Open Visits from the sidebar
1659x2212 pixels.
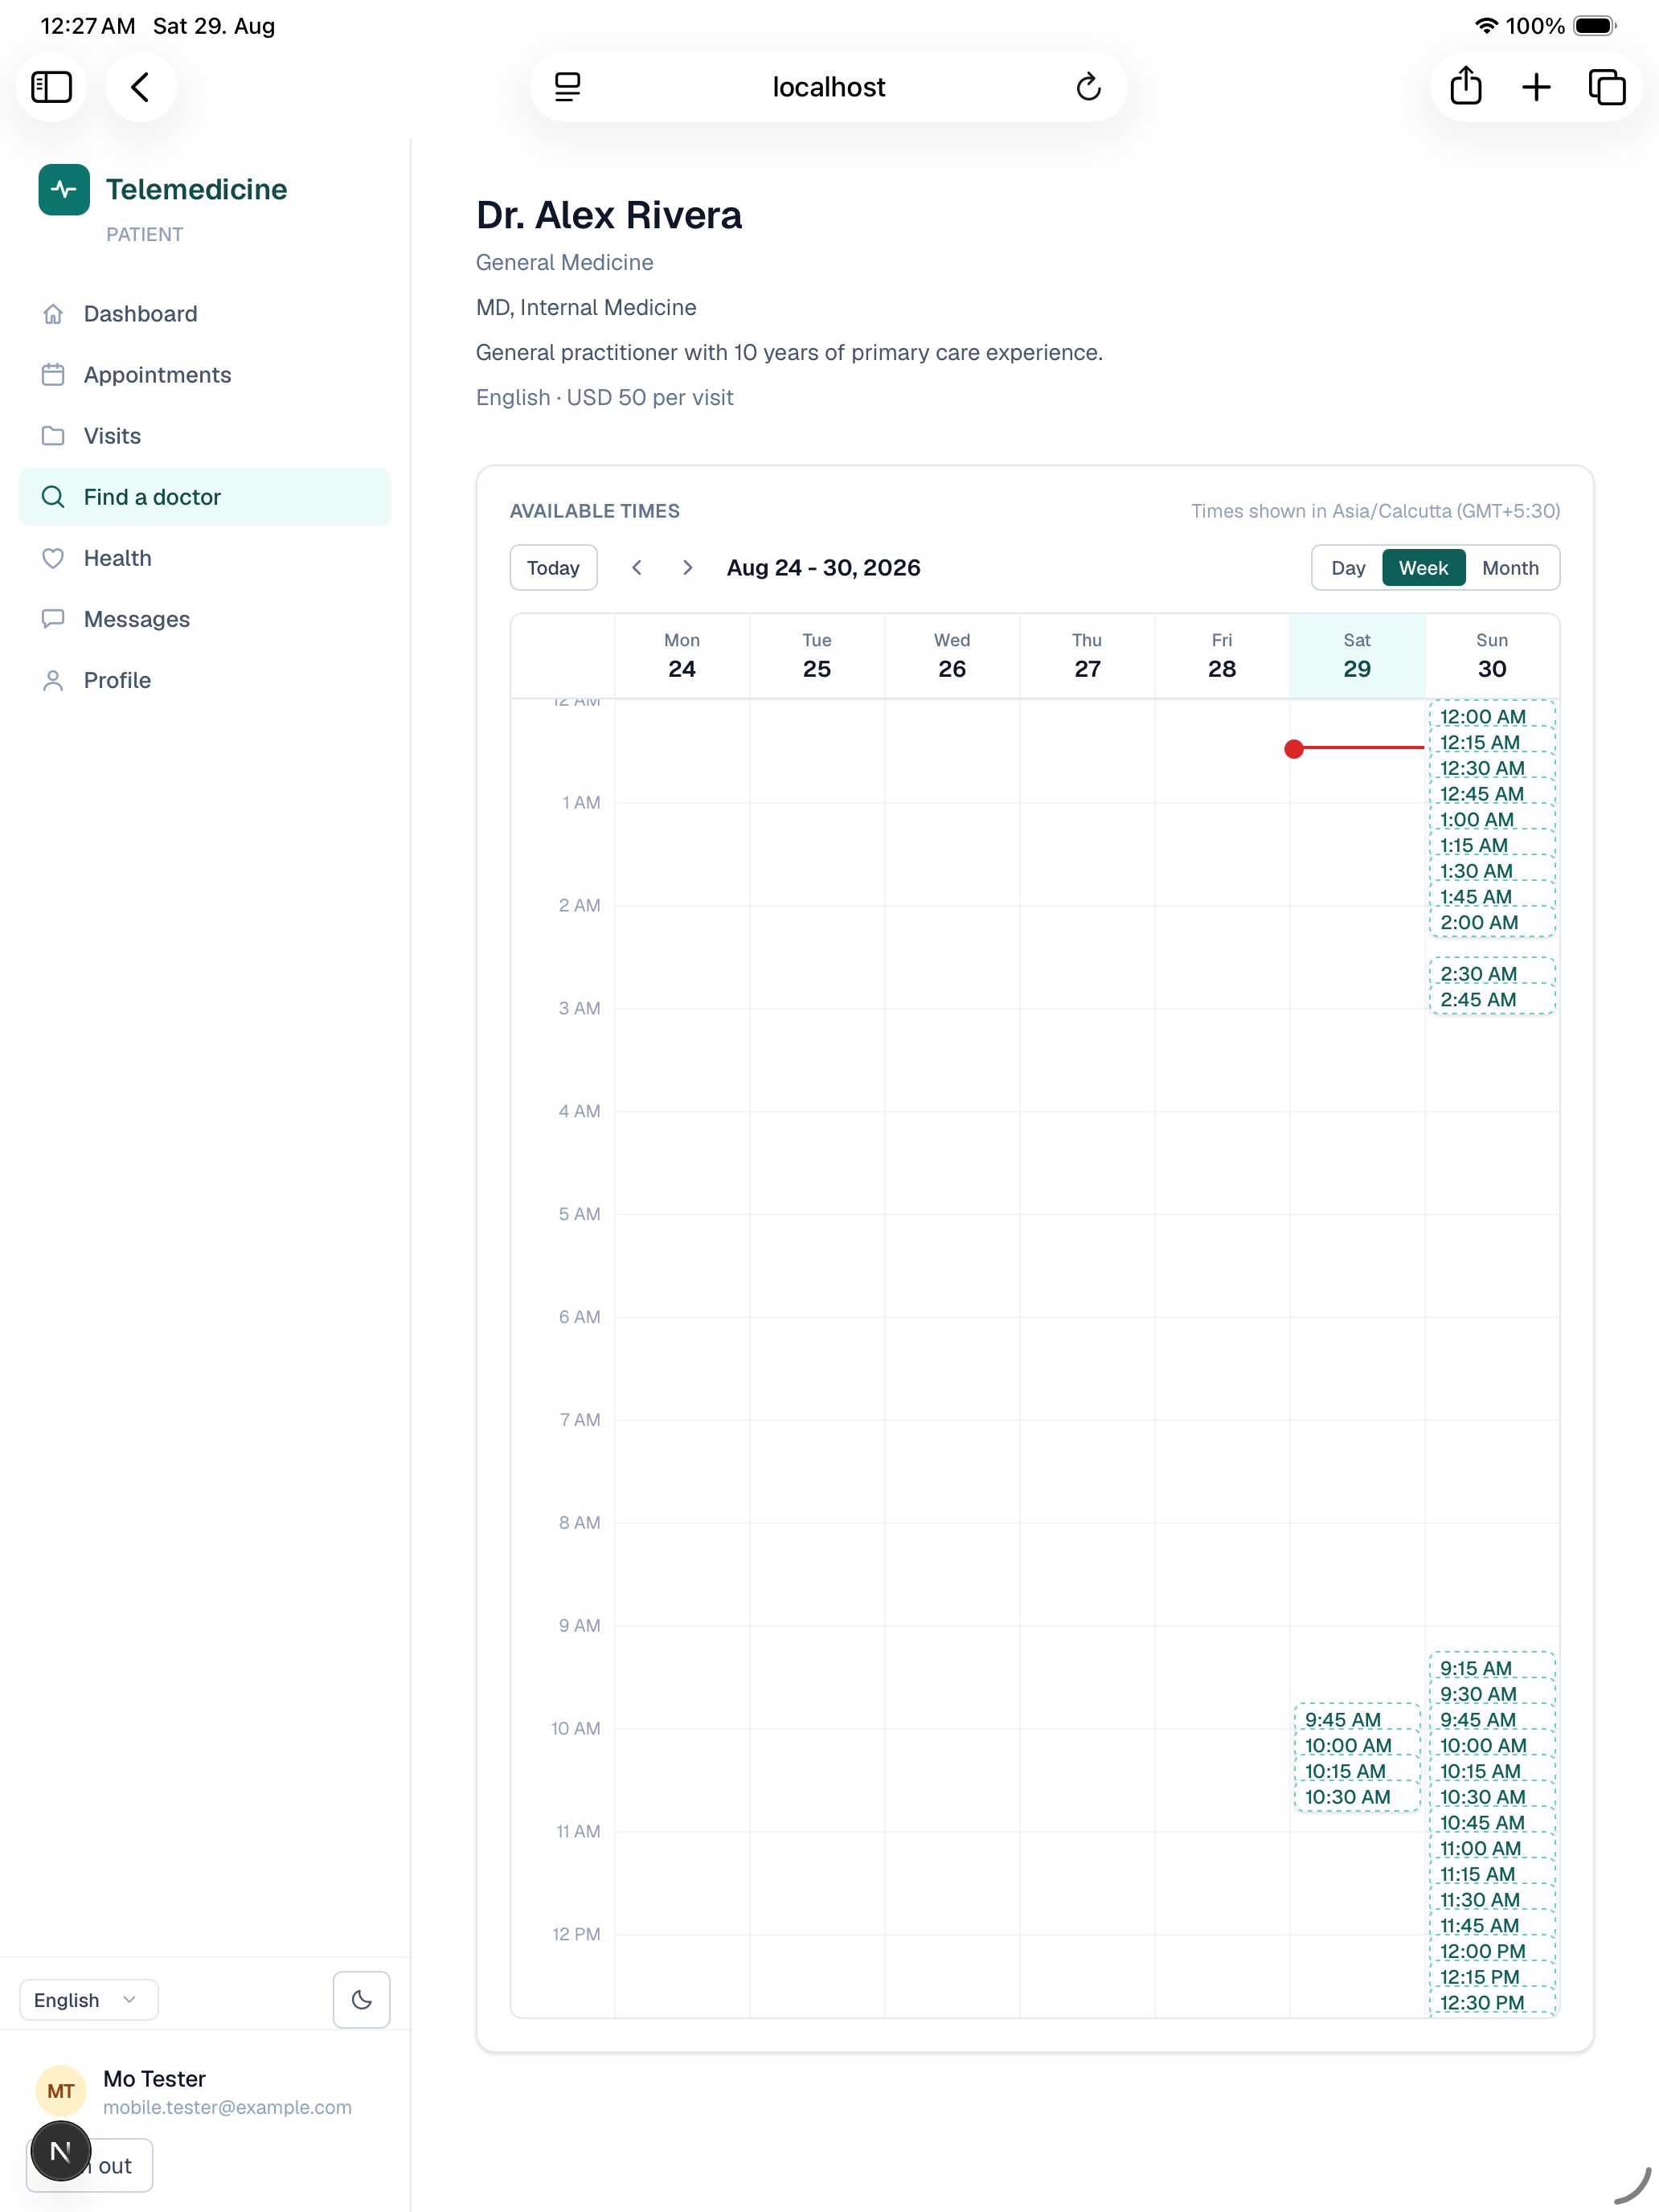[205, 436]
